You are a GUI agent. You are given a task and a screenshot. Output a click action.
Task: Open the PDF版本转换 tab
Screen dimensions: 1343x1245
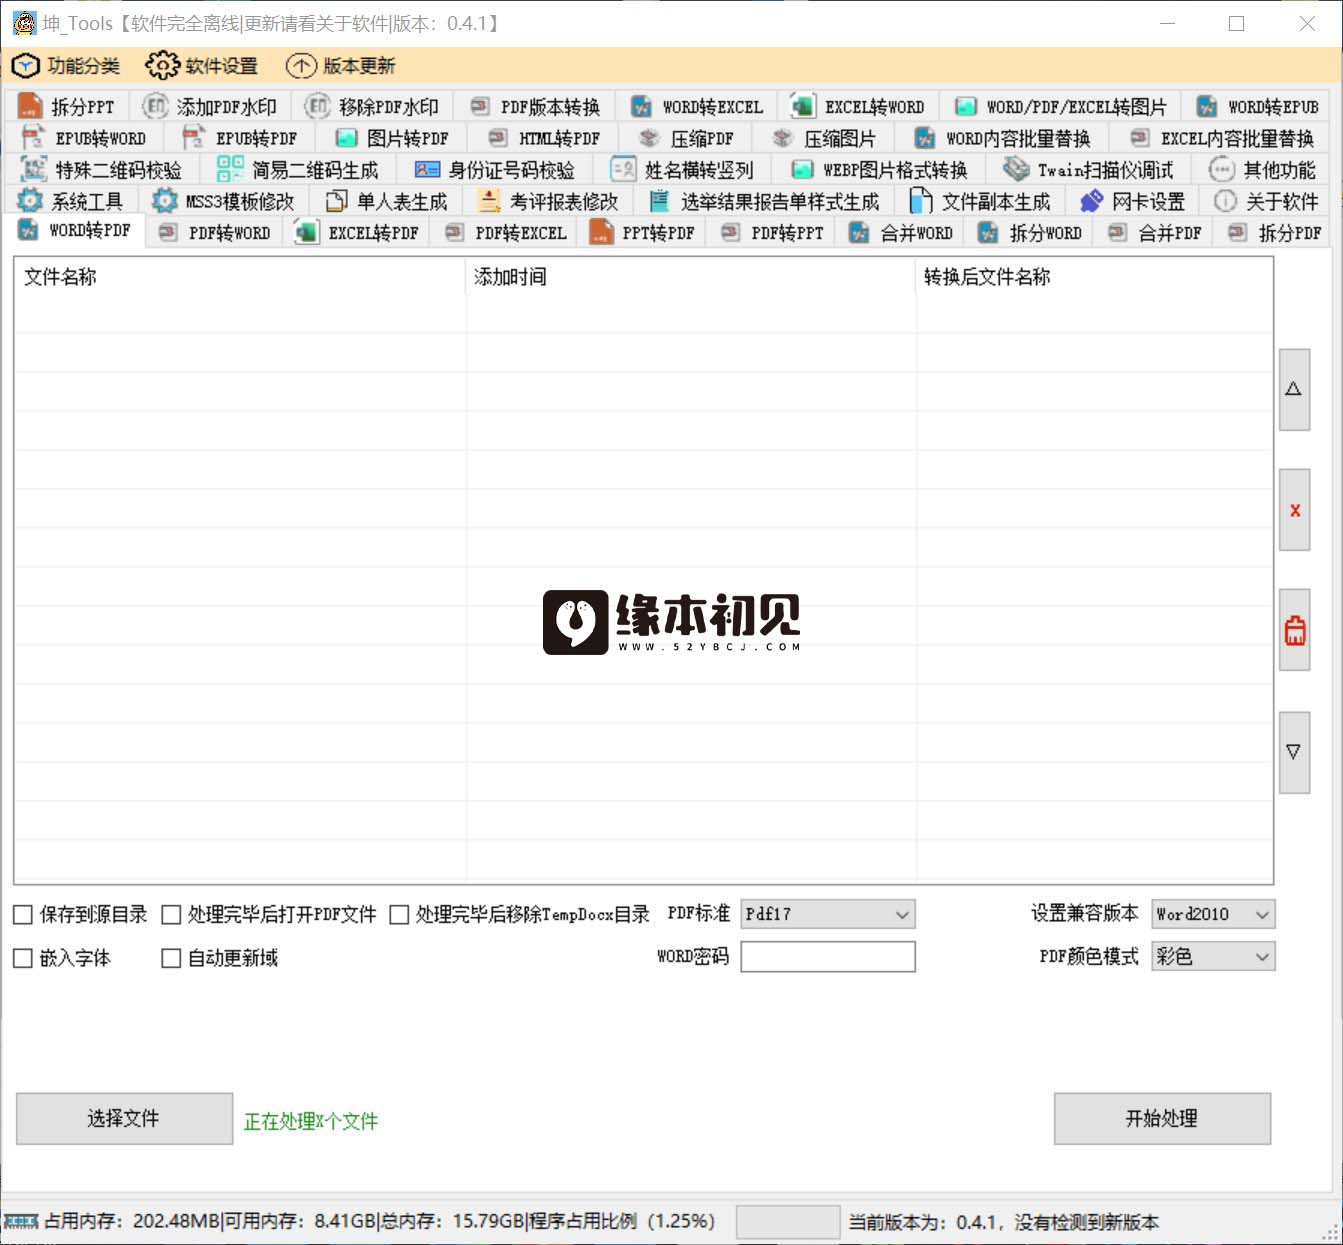(x=535, y=106)
